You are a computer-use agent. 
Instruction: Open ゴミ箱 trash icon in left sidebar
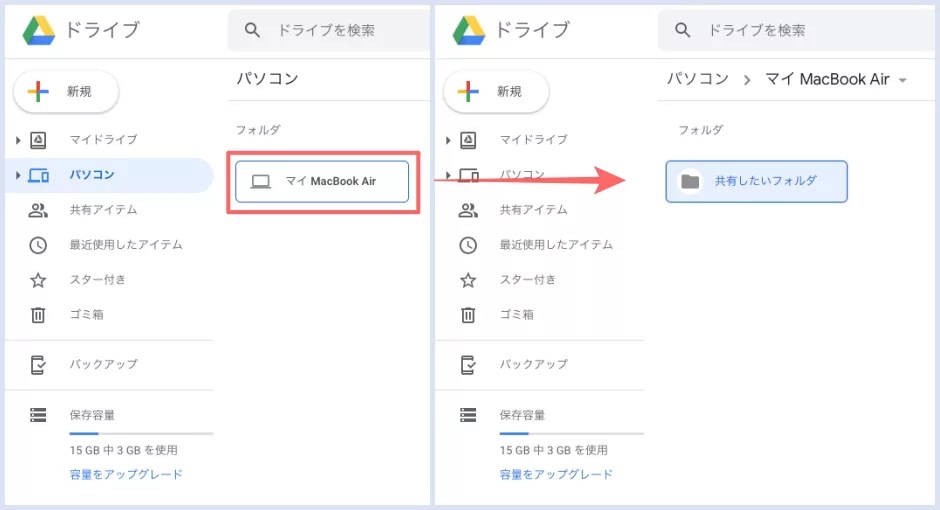click(x=38, y=315)
